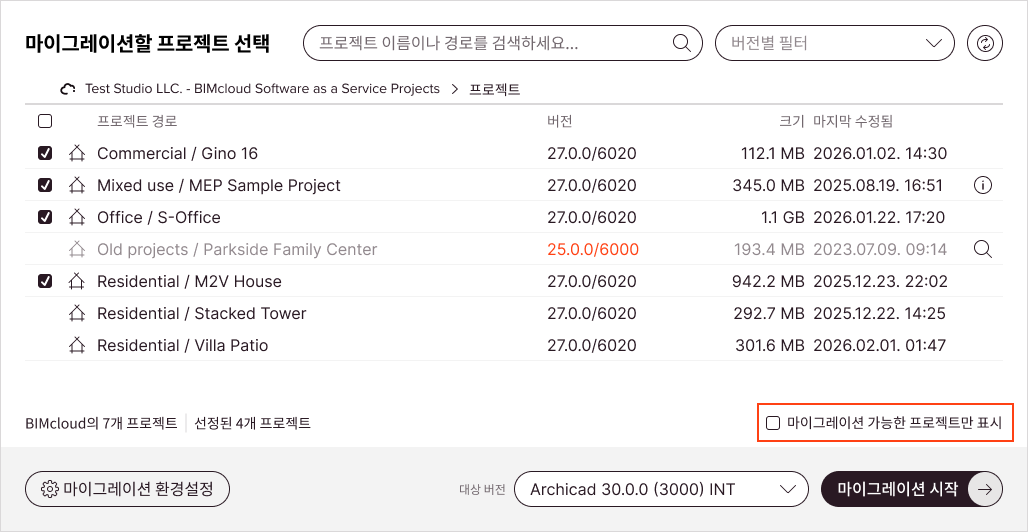Click the 프로젝트 breadcrumb item
The image size is (1028, 532).
[x=495, y=89]
